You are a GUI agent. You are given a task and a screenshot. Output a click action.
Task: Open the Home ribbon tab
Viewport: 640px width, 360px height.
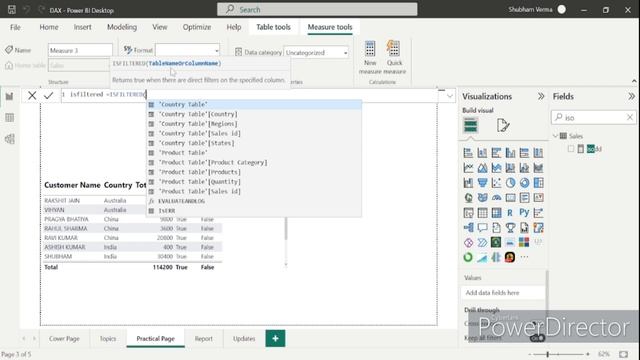click(x=49, y=27)
